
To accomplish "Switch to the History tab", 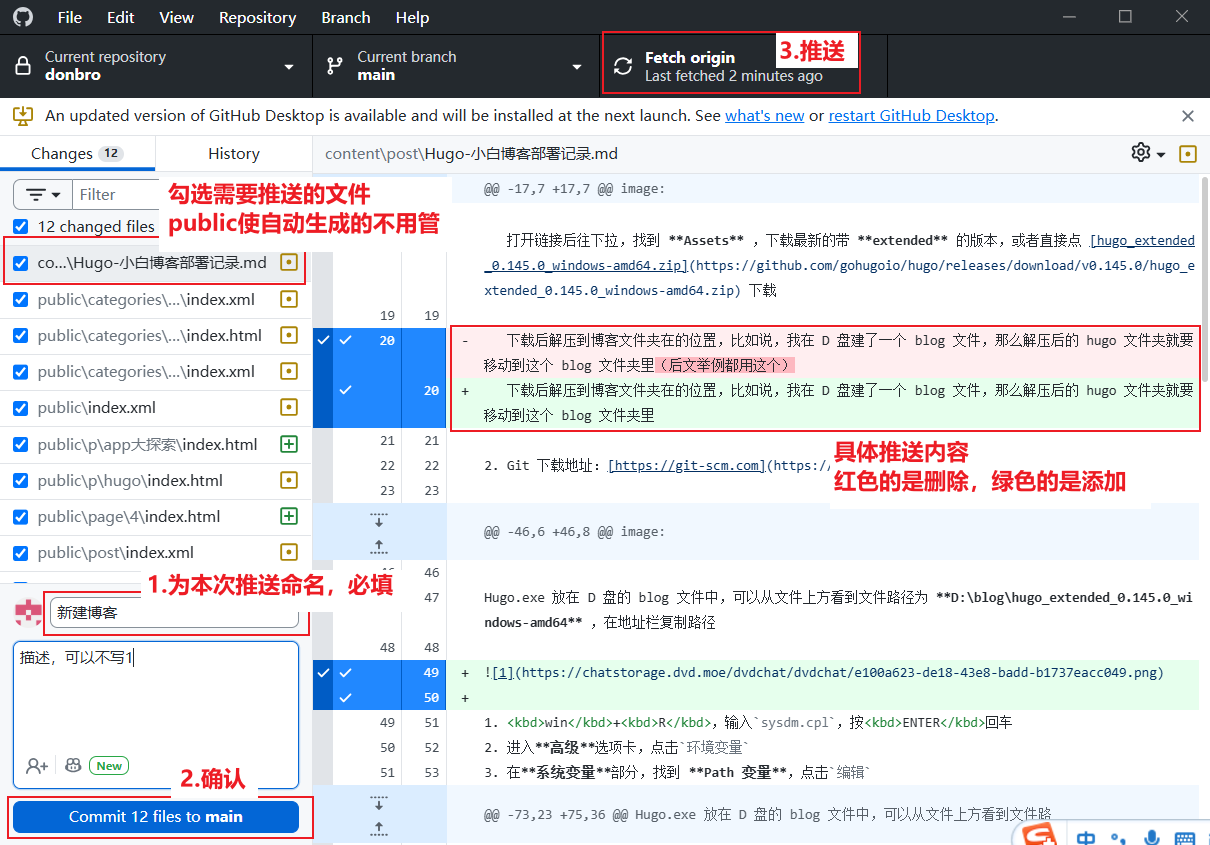I will pyautogui.click(x=234, y=153).
